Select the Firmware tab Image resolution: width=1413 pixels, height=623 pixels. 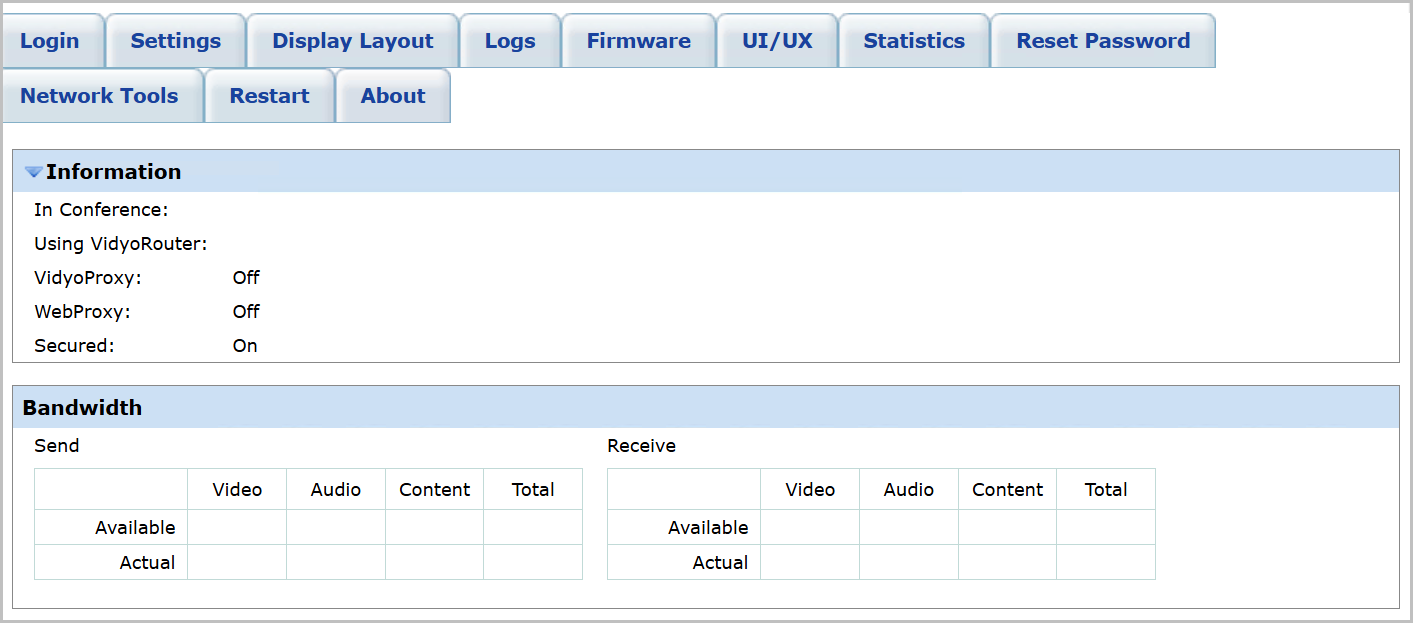pyautogui.click(x=639, y=41)
